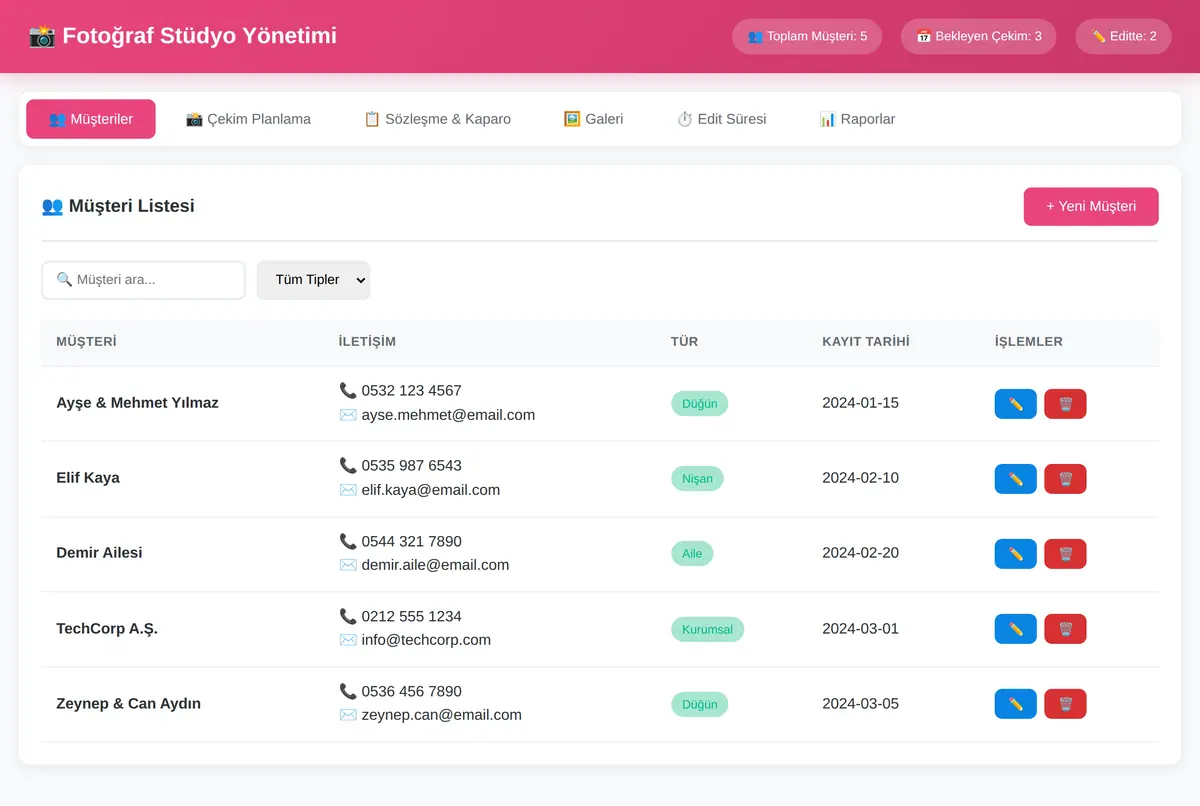Edit the TechCorp A.Ş. customer
The image size is (1200, 806).
[1015, 629]
